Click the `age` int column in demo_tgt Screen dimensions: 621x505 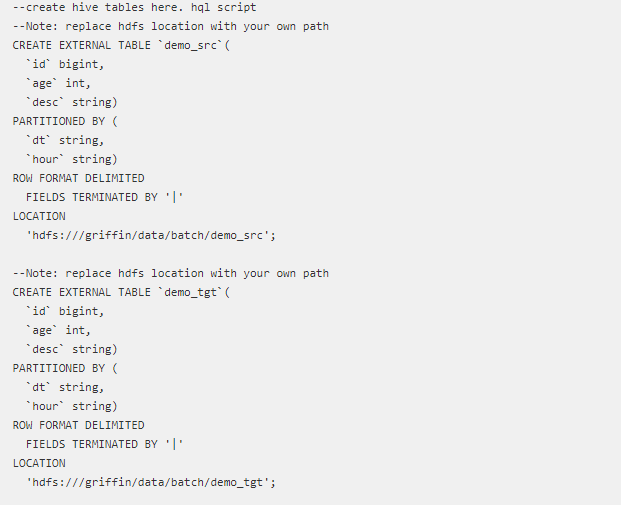coord(58,330)
